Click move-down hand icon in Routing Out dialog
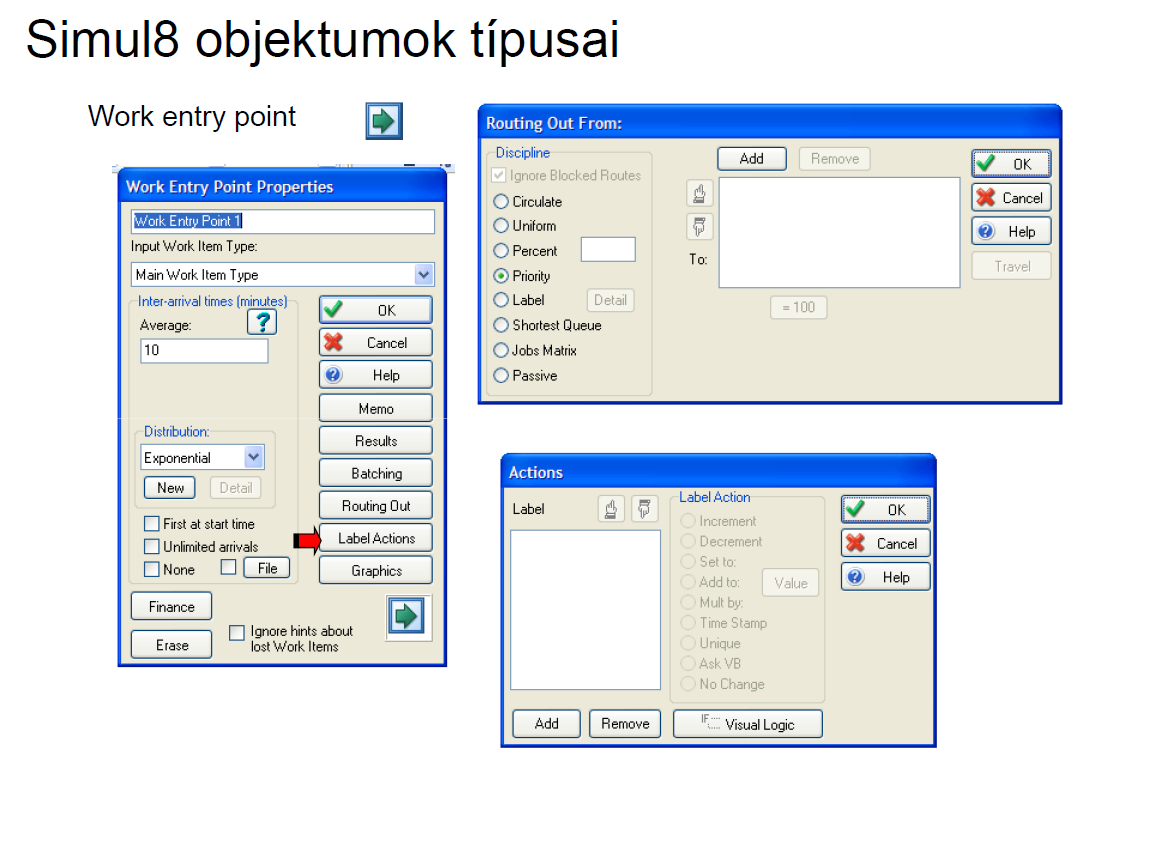The height and width of the screenshot is (843, 1161). click(x=699, y=226)
